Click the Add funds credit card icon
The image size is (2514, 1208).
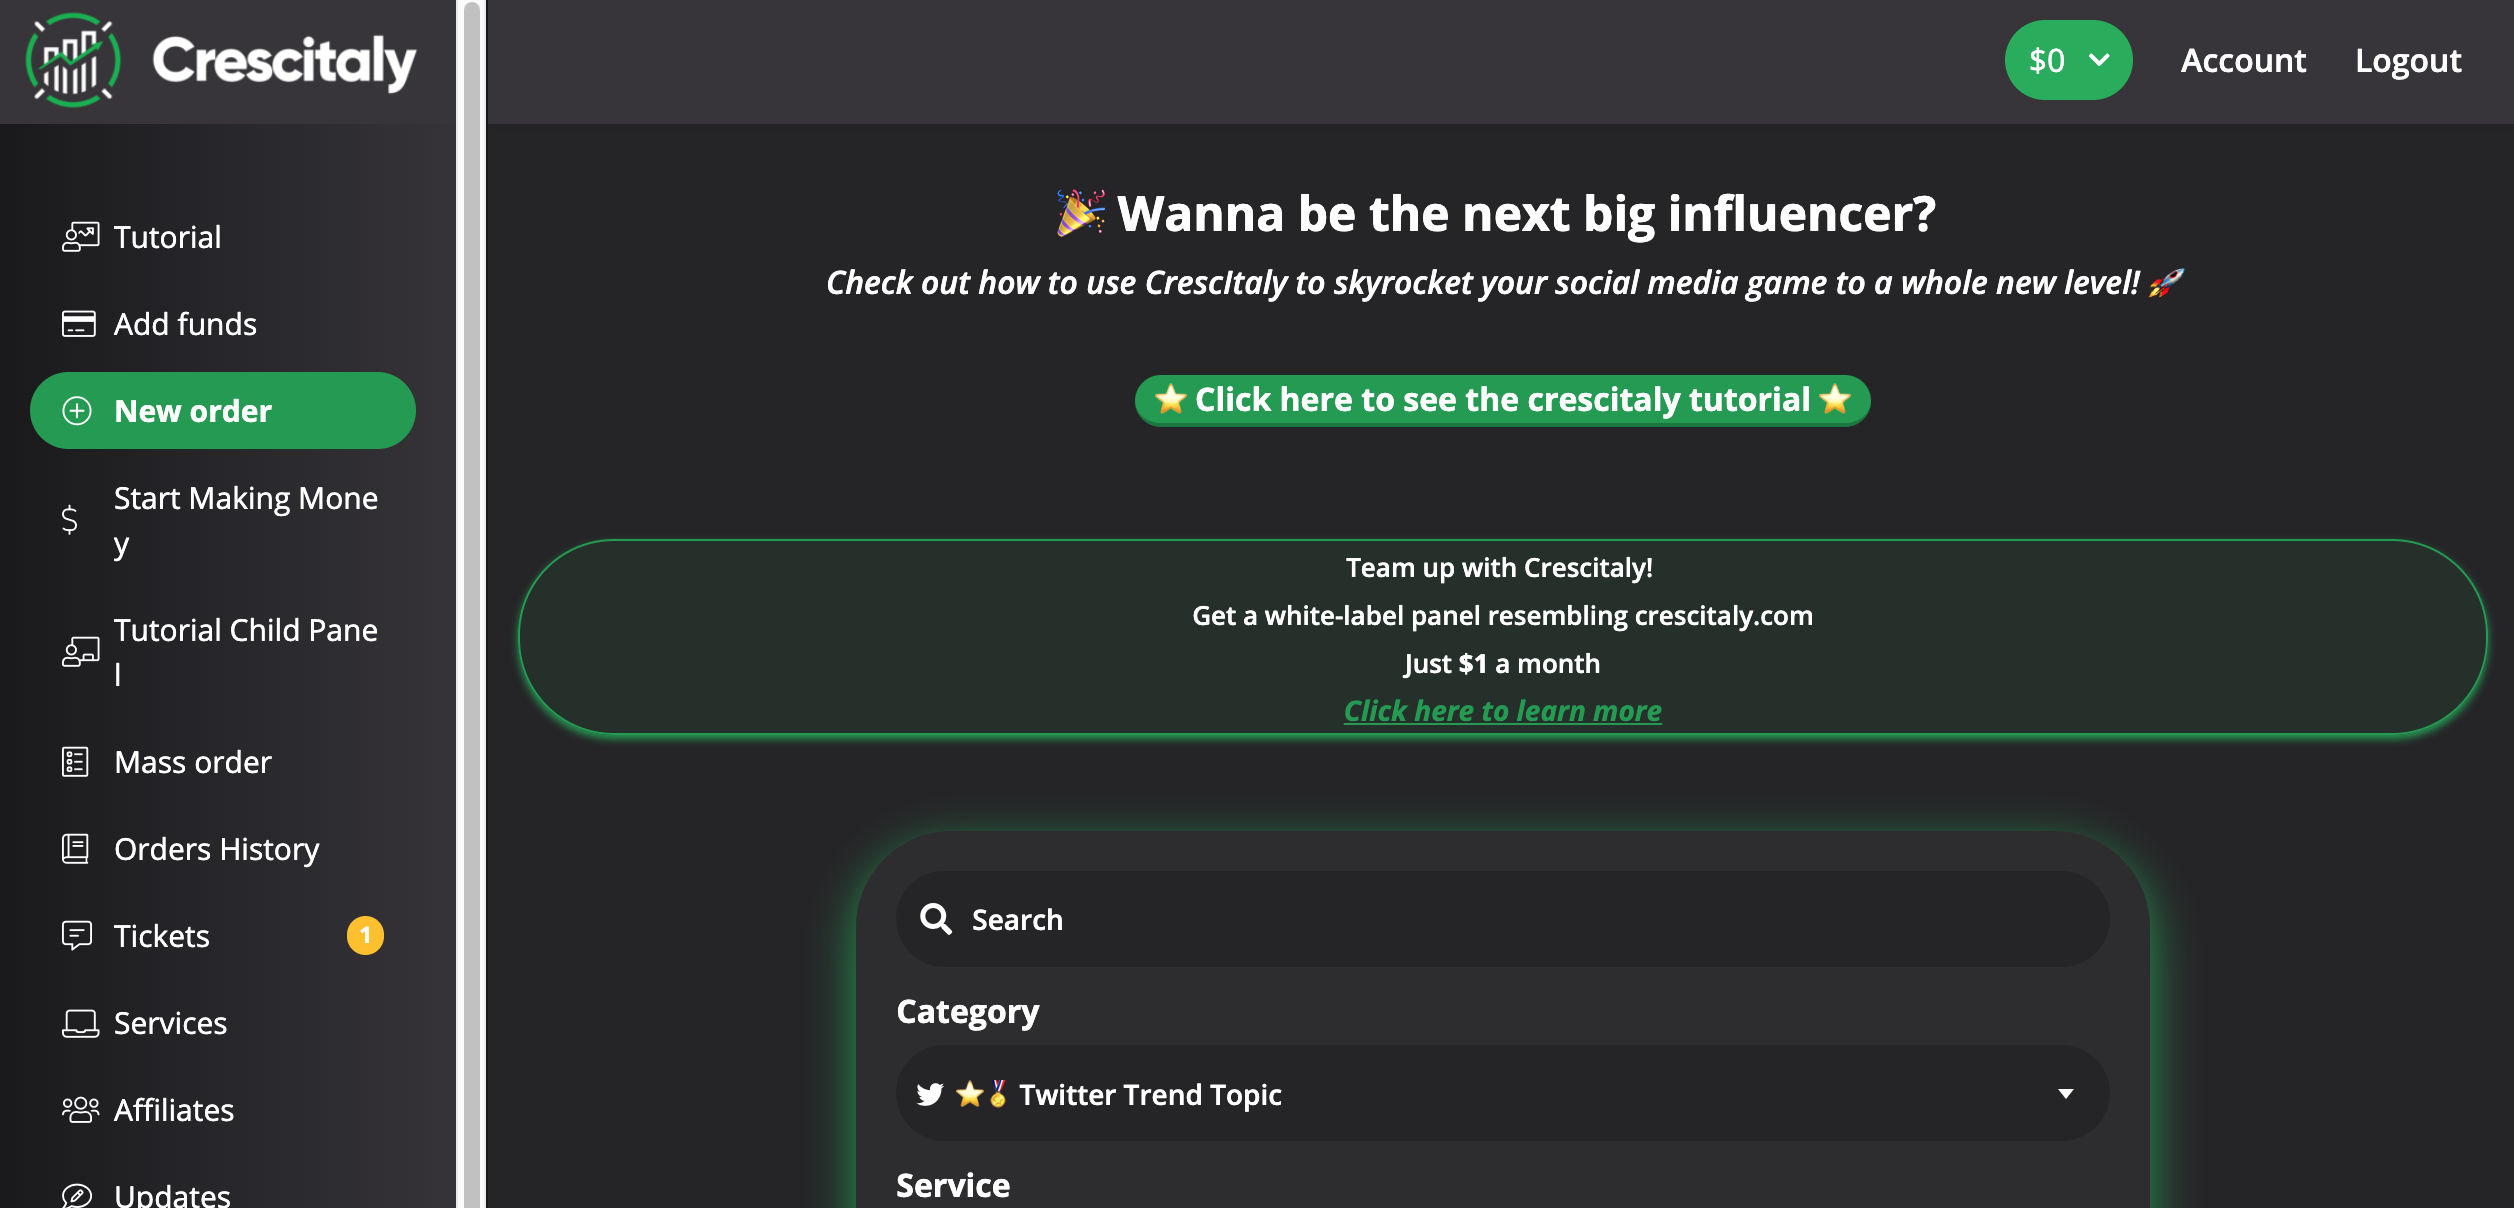click(x=79, y=324)
